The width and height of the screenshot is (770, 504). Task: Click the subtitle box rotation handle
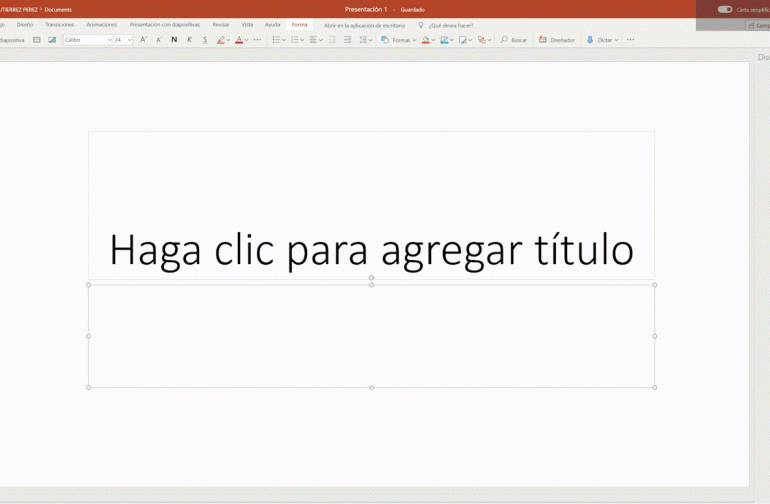click(x=371, y=278)
